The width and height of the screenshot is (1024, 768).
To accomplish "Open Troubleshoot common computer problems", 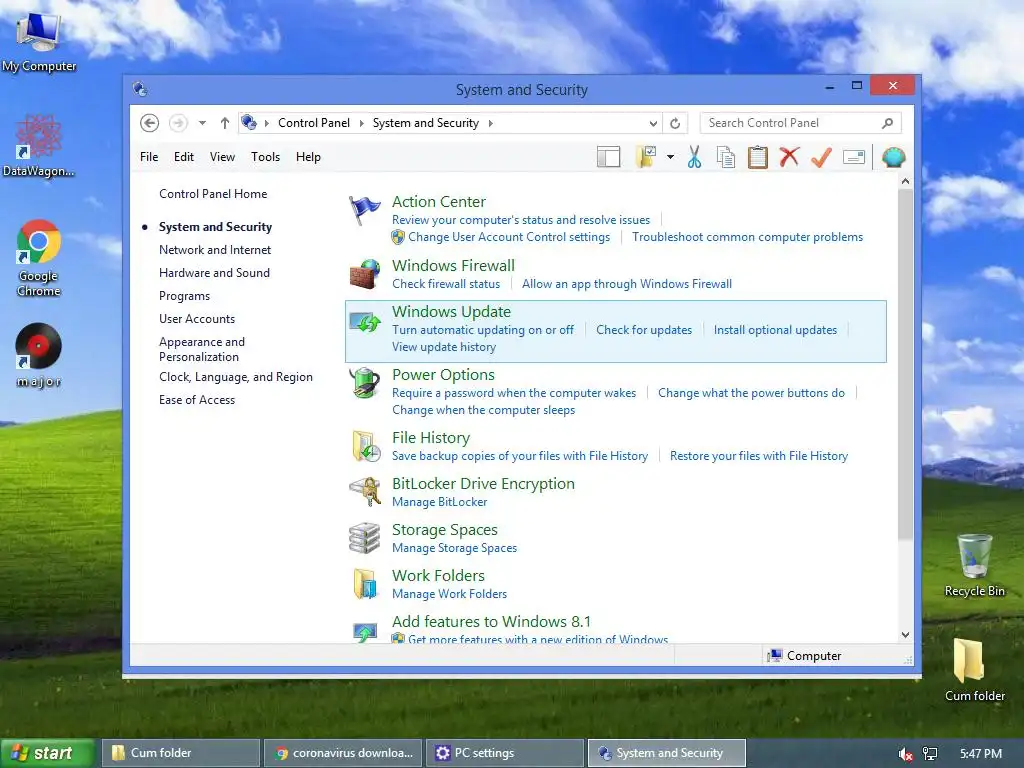I will (747, 237).
